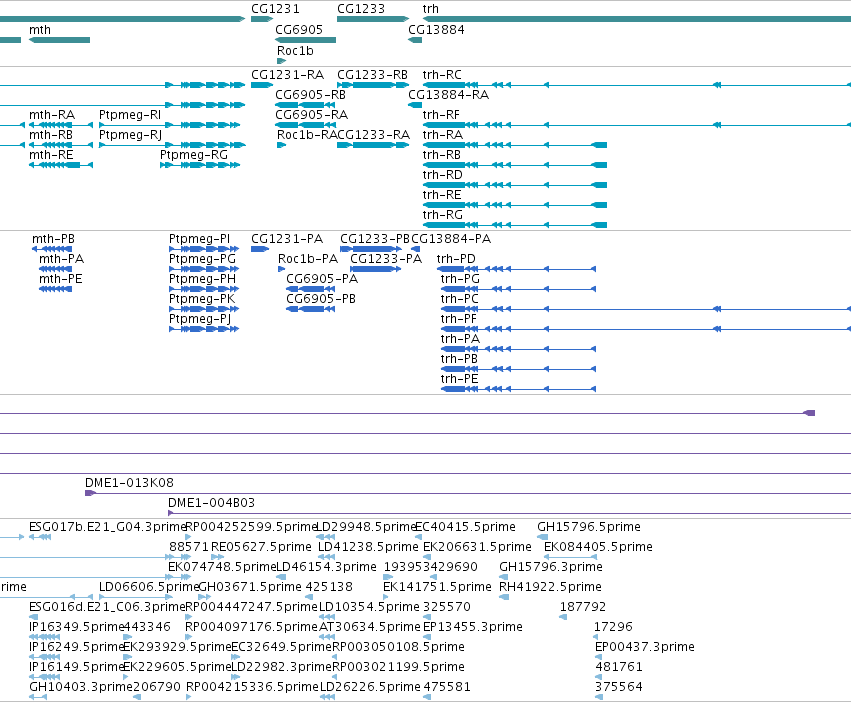
Task: Select protein Roc1b-PA
Action: (281, 269)
